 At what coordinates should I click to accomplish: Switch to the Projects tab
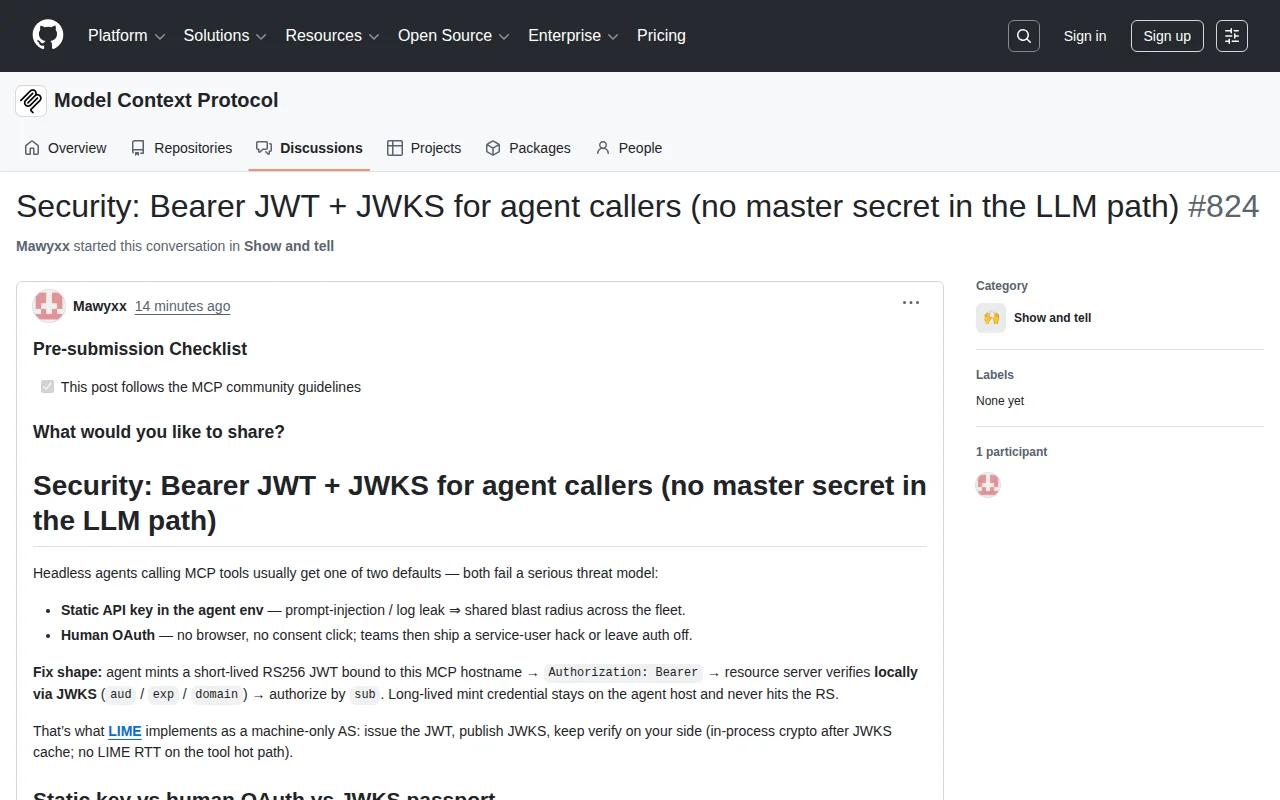[424, 148]
